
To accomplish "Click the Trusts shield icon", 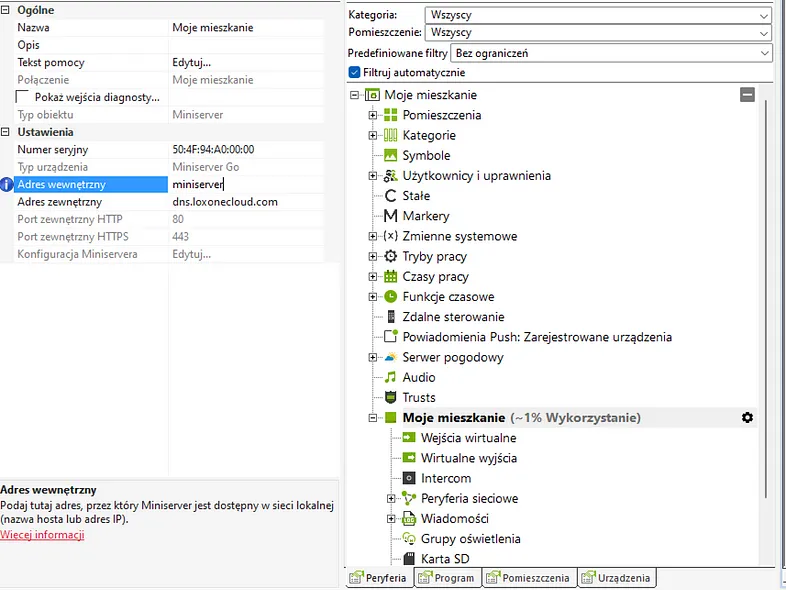I will pyautogui.click(x=390, y=398).
